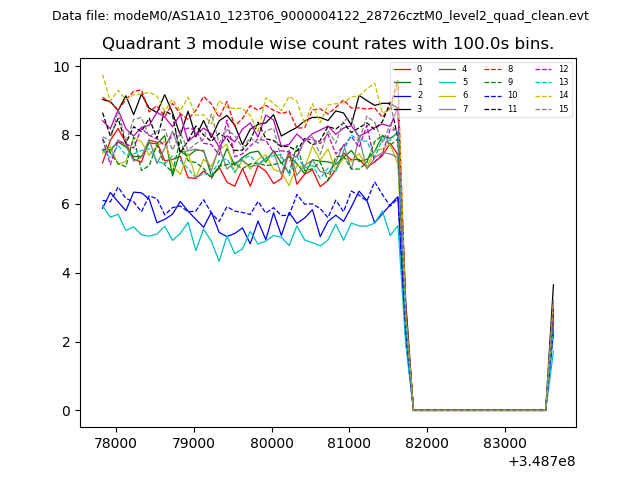Select the cyan solid legend line for module 5
This screenshot has width=640, height=480.
448,82
